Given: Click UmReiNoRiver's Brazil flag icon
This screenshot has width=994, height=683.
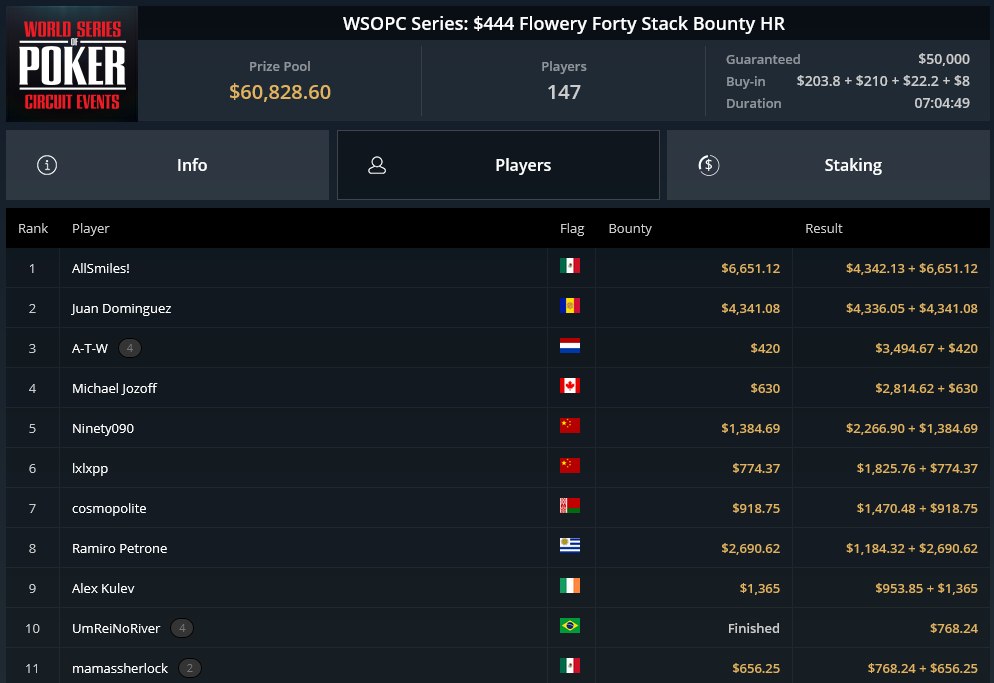Looking at the screenshot, I should 570,625.
